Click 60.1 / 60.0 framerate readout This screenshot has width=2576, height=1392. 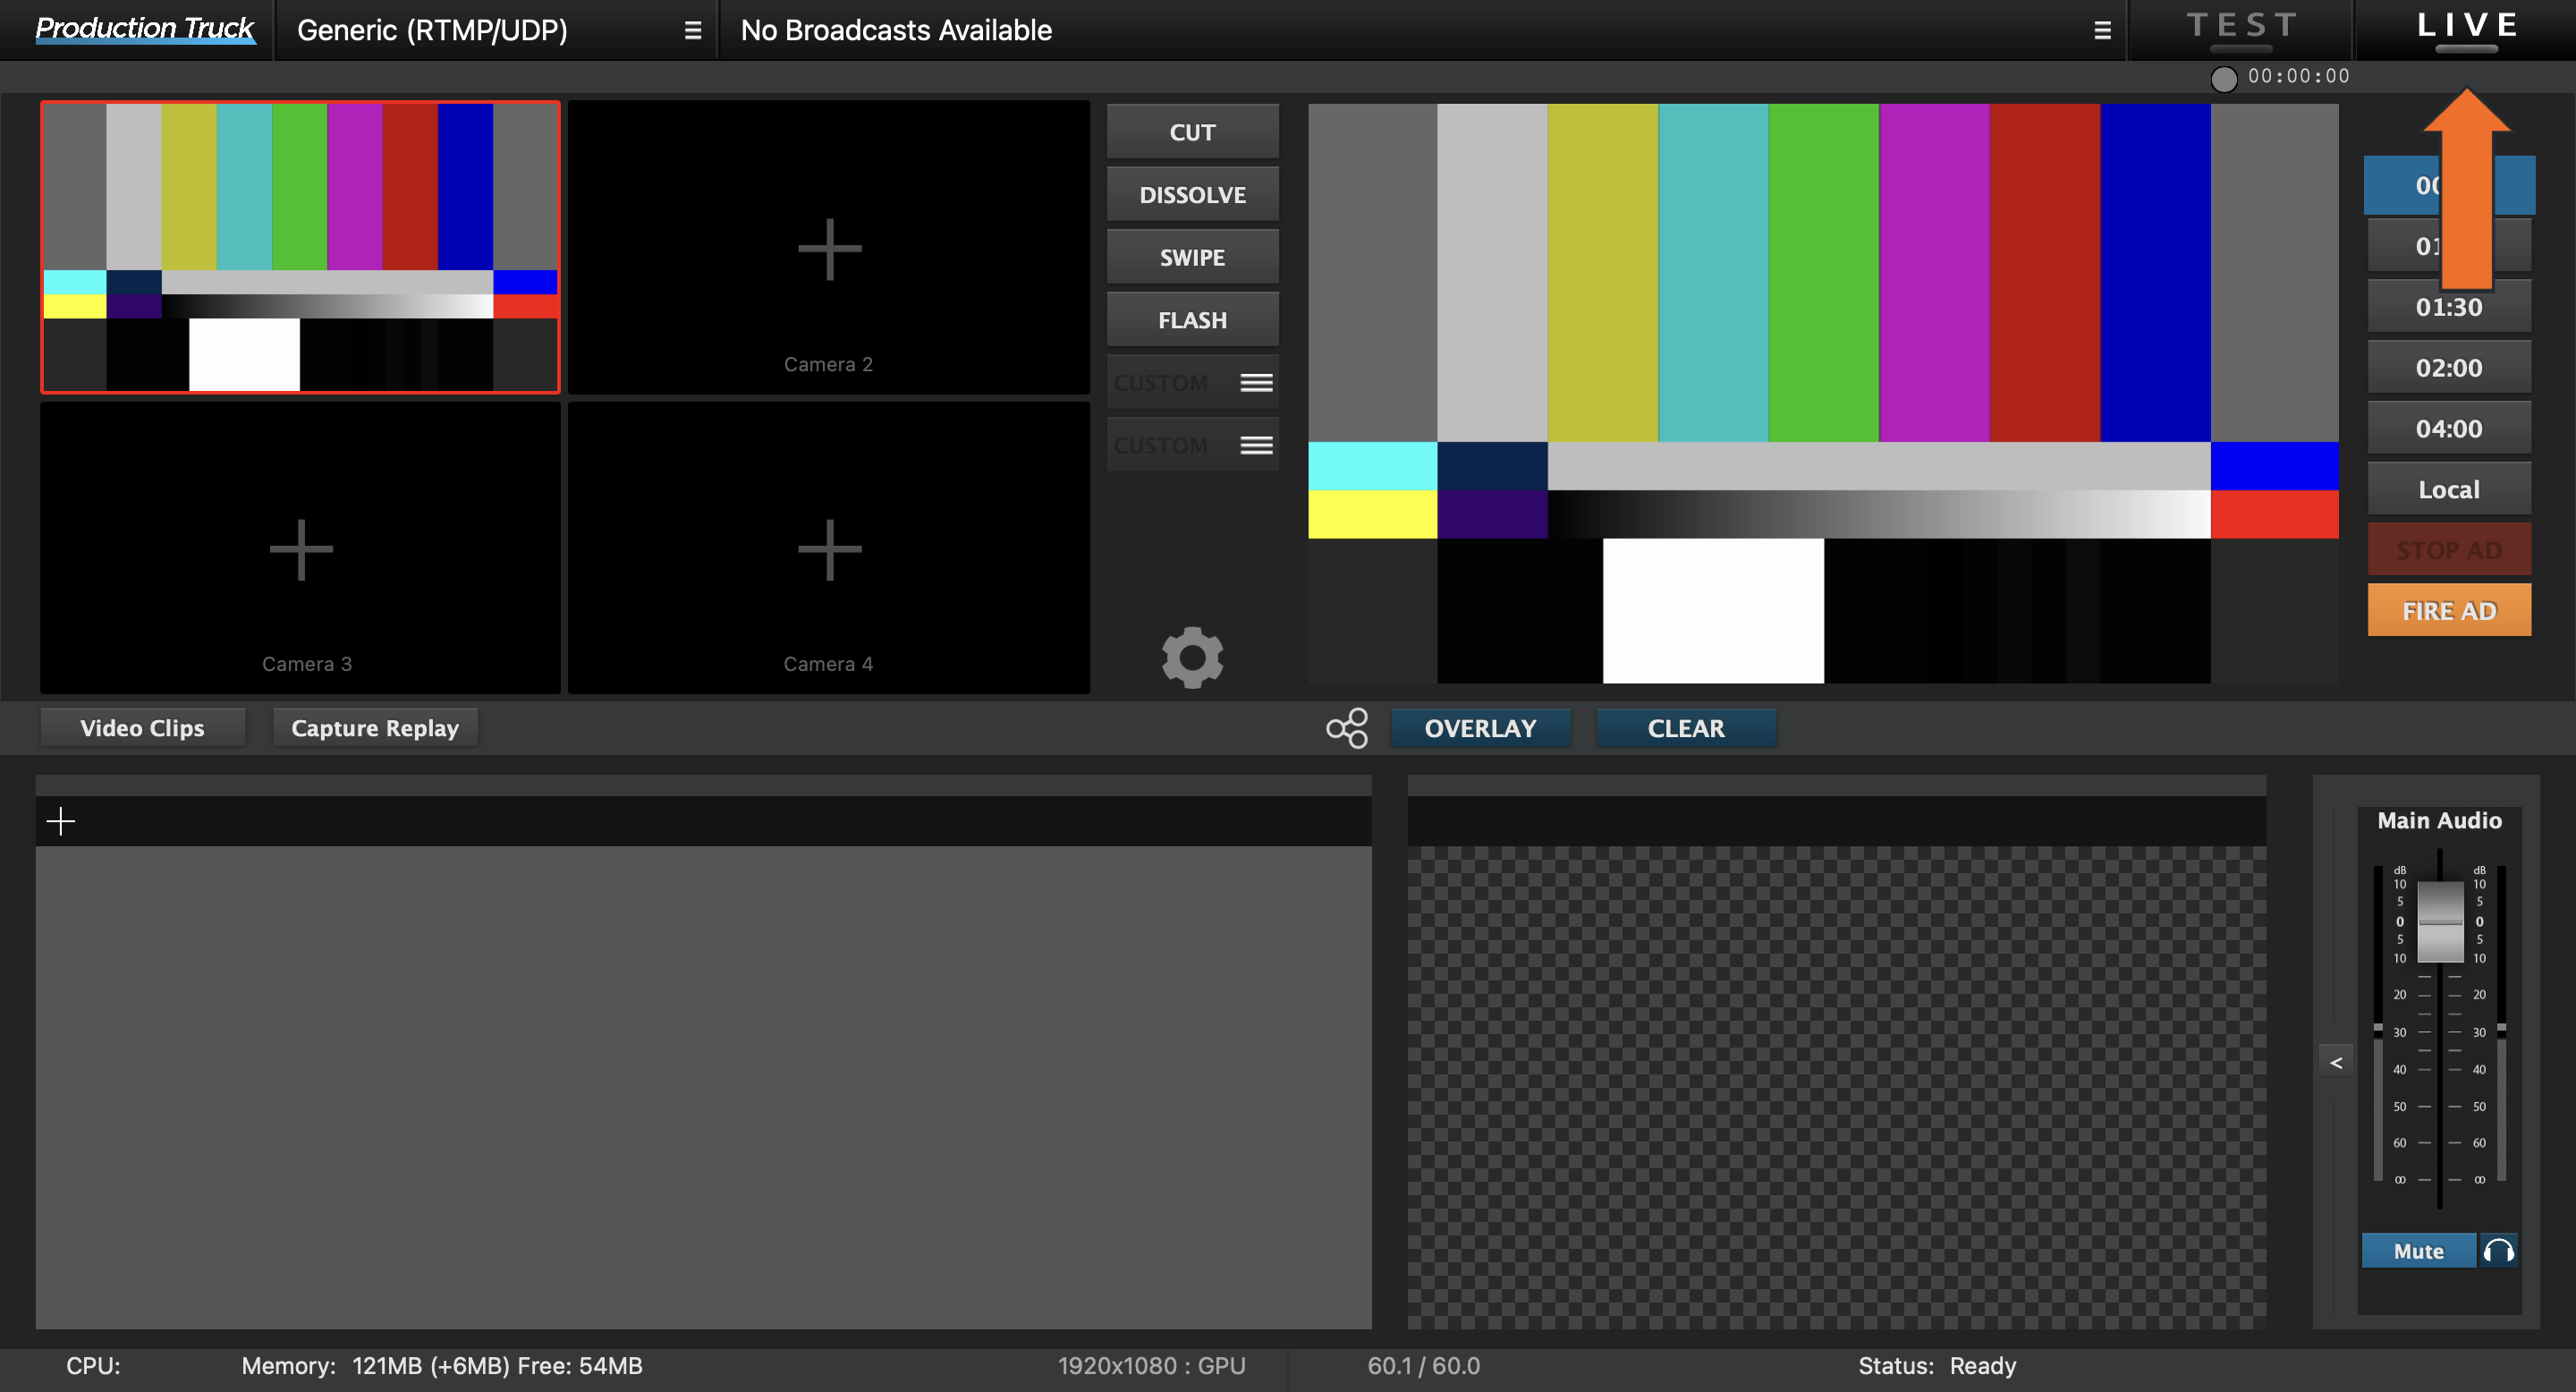click(x=1424, y=1366)
